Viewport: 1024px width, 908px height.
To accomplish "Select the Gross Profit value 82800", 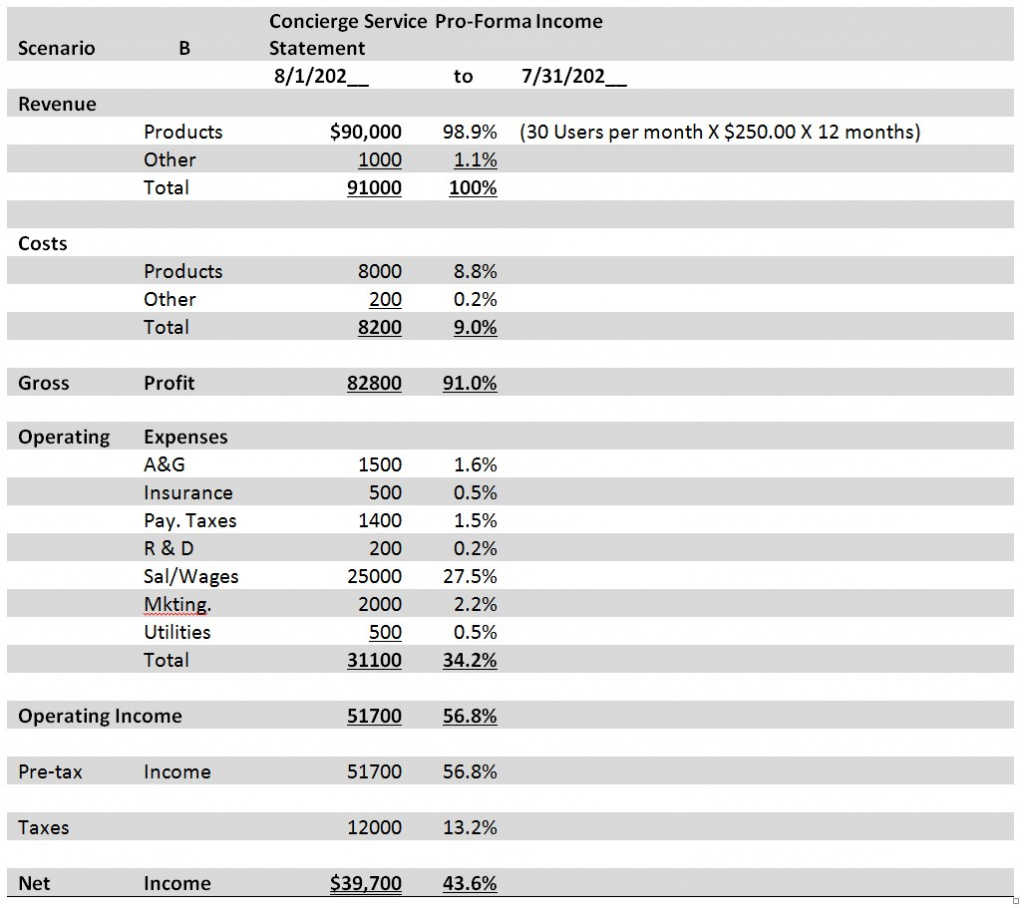I will point(374,383).
